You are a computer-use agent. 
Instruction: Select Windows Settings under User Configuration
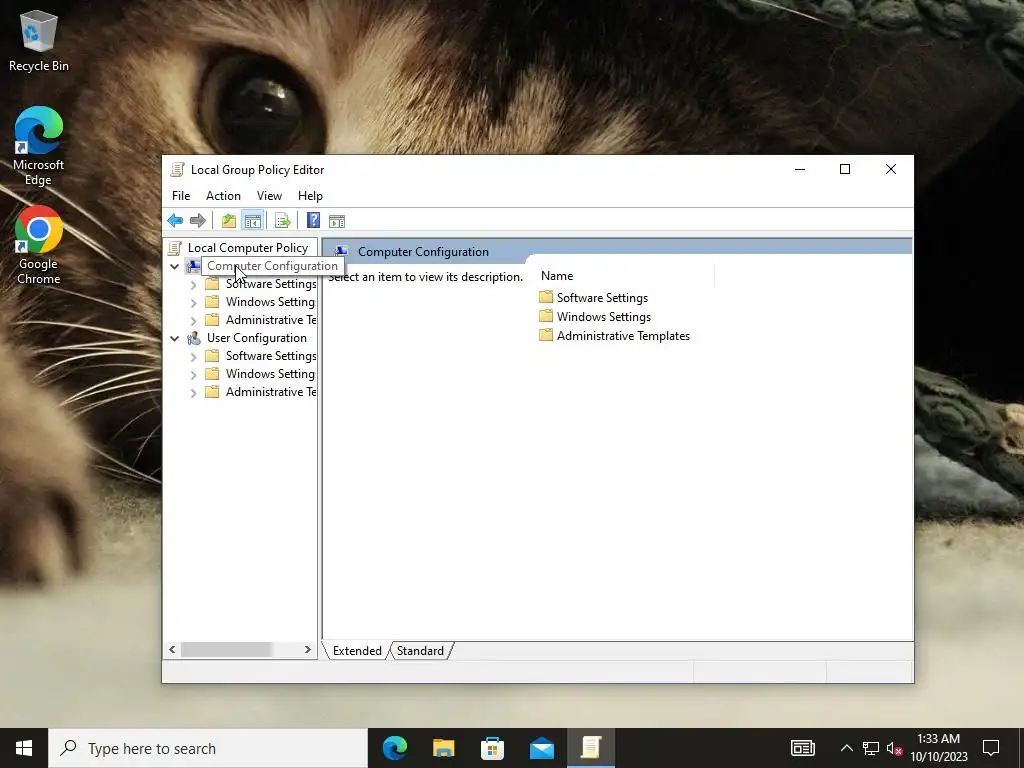[x=270, y=374]
